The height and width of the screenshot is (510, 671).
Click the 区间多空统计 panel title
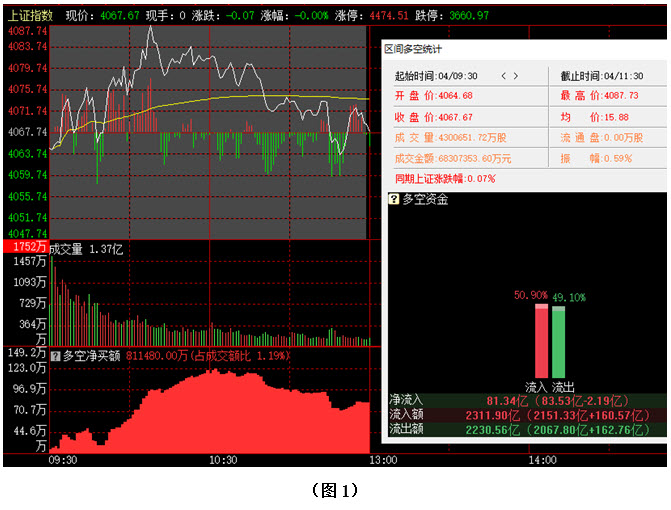413,48
